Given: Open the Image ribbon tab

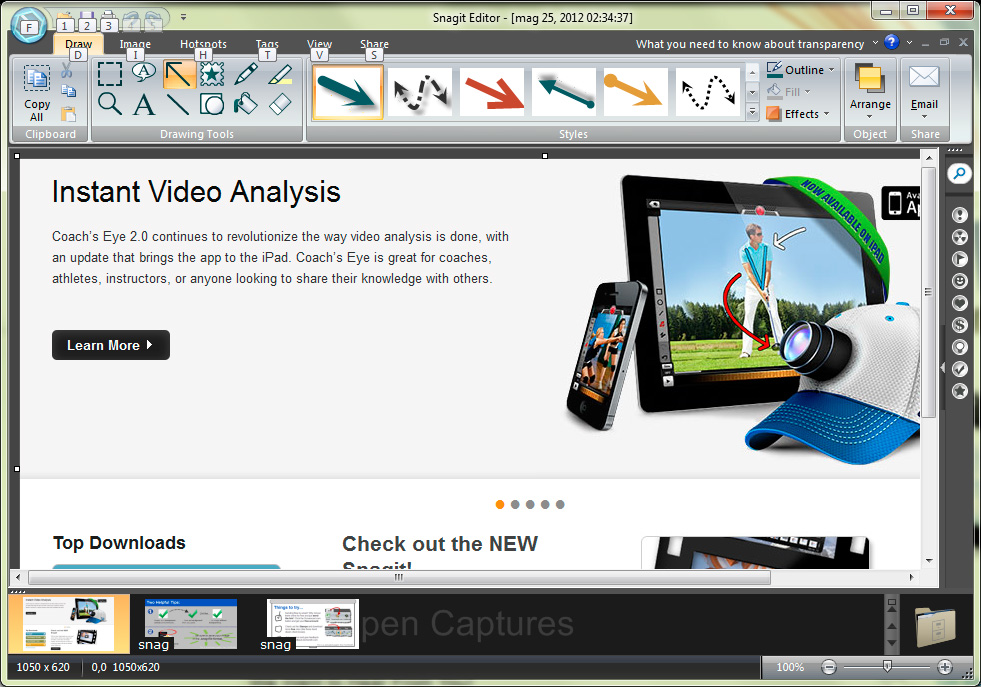Looking at the screenshot, I should (135, 44).
